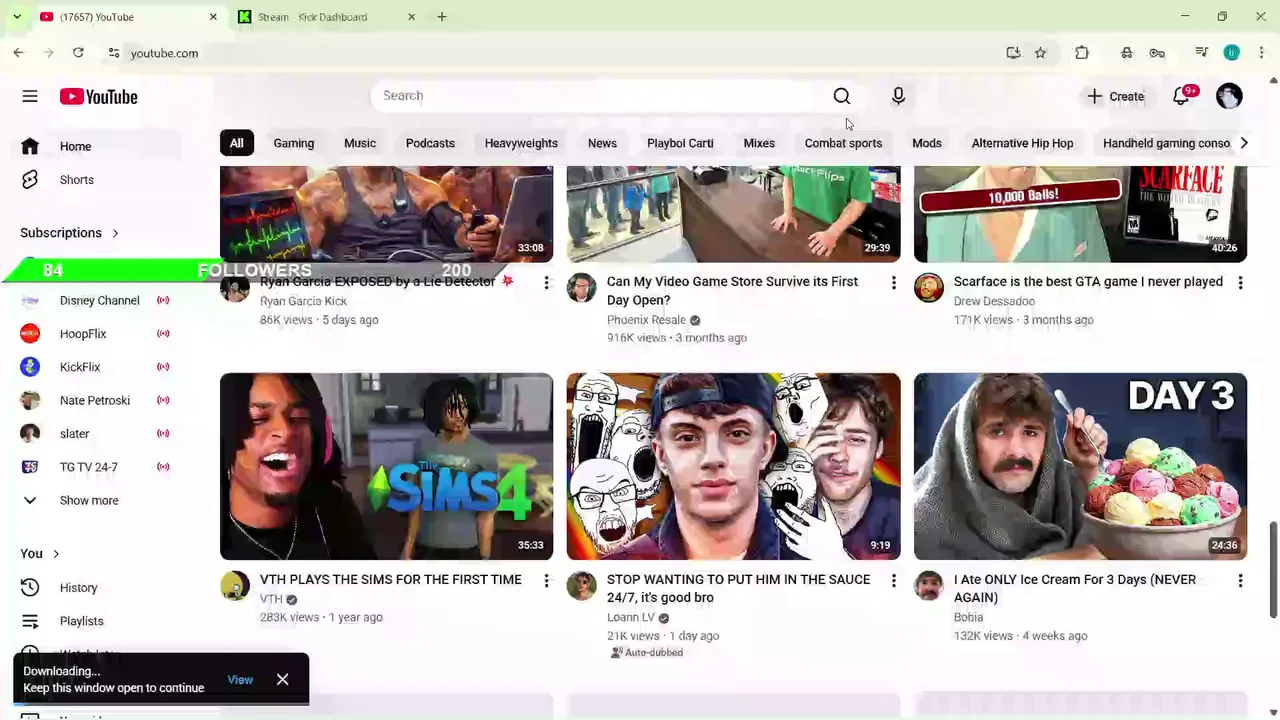Screen dimensions: 1280x720
Task: Open the Ryan Garcia Kick channel link
Action: point(303,301)
